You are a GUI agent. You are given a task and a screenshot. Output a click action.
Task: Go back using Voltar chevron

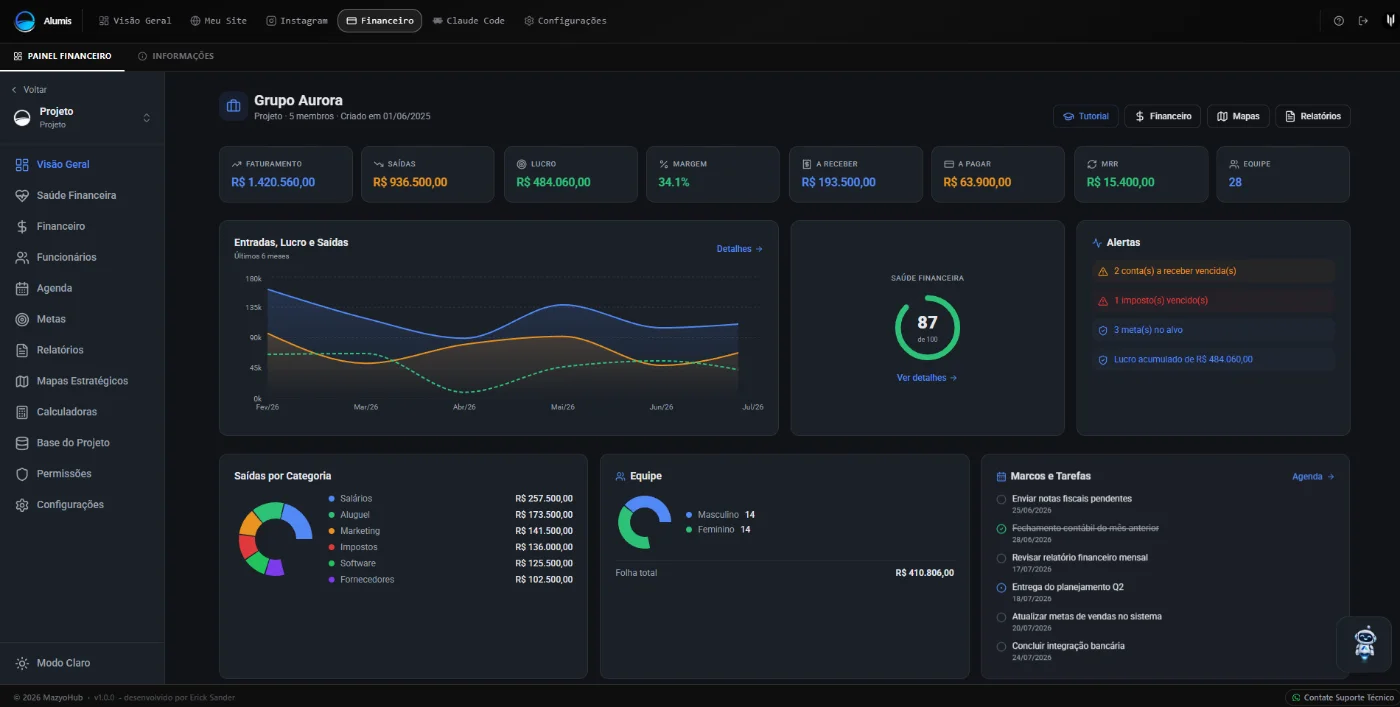(14, 90)
